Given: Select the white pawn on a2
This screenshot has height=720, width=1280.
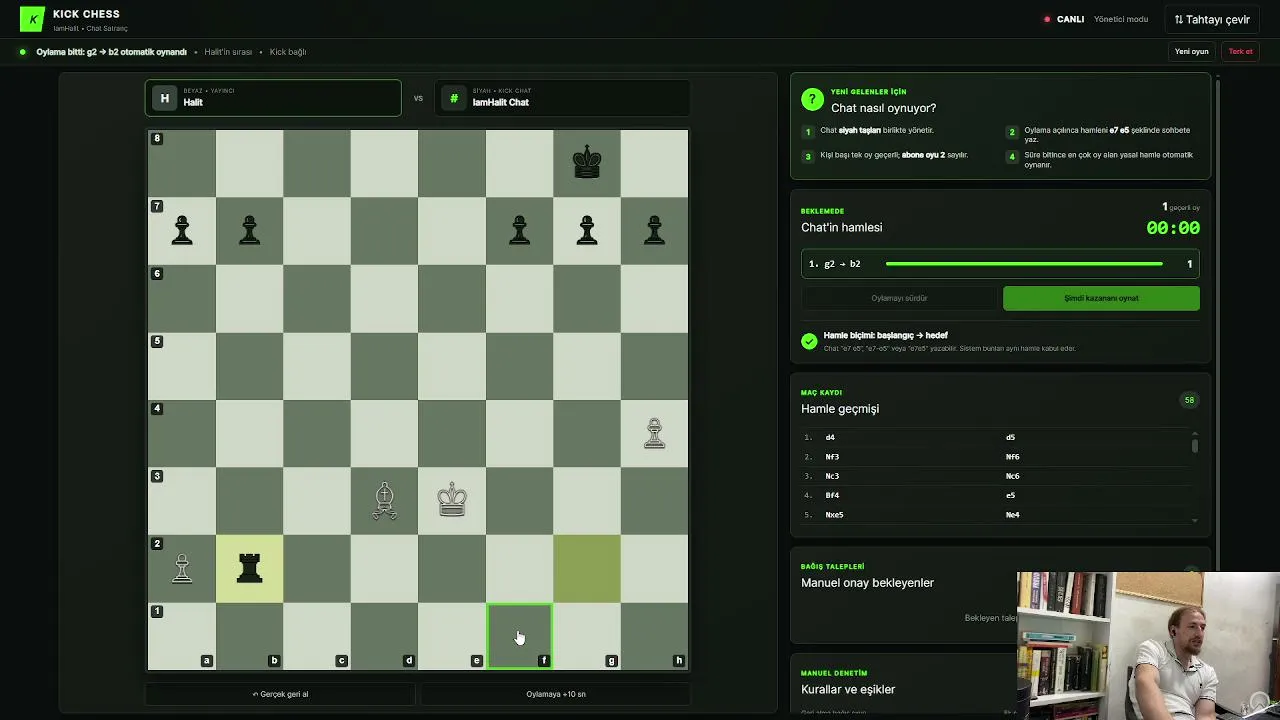Looking at the screenshot, I should click(x=182, y=568).
